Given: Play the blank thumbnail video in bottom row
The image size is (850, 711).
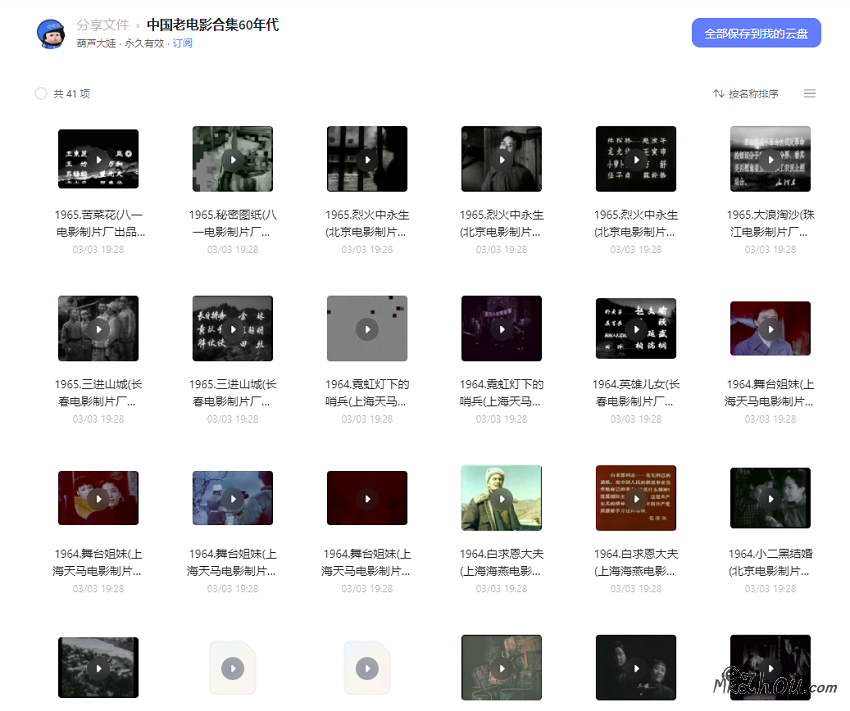Looking at the screenshot, I should 232,667.
